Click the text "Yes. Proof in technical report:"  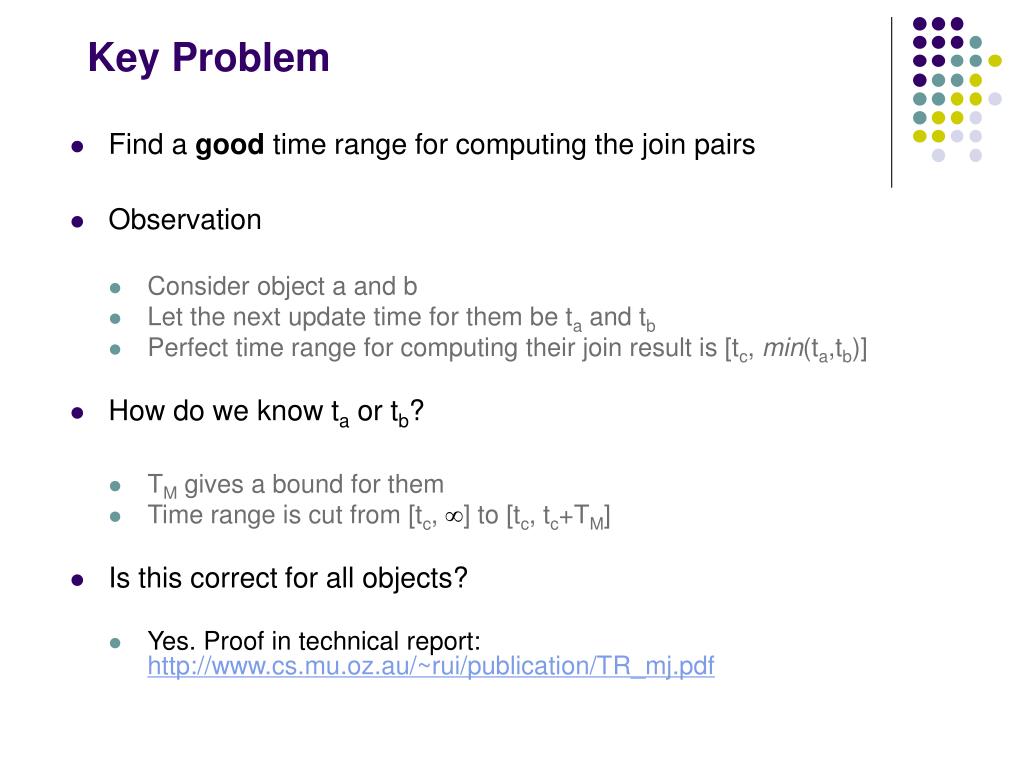coord(314,641)
